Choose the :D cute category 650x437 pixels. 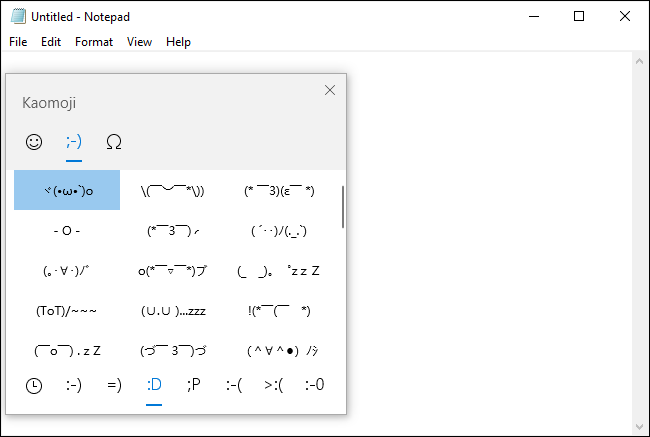coord(154,385)
